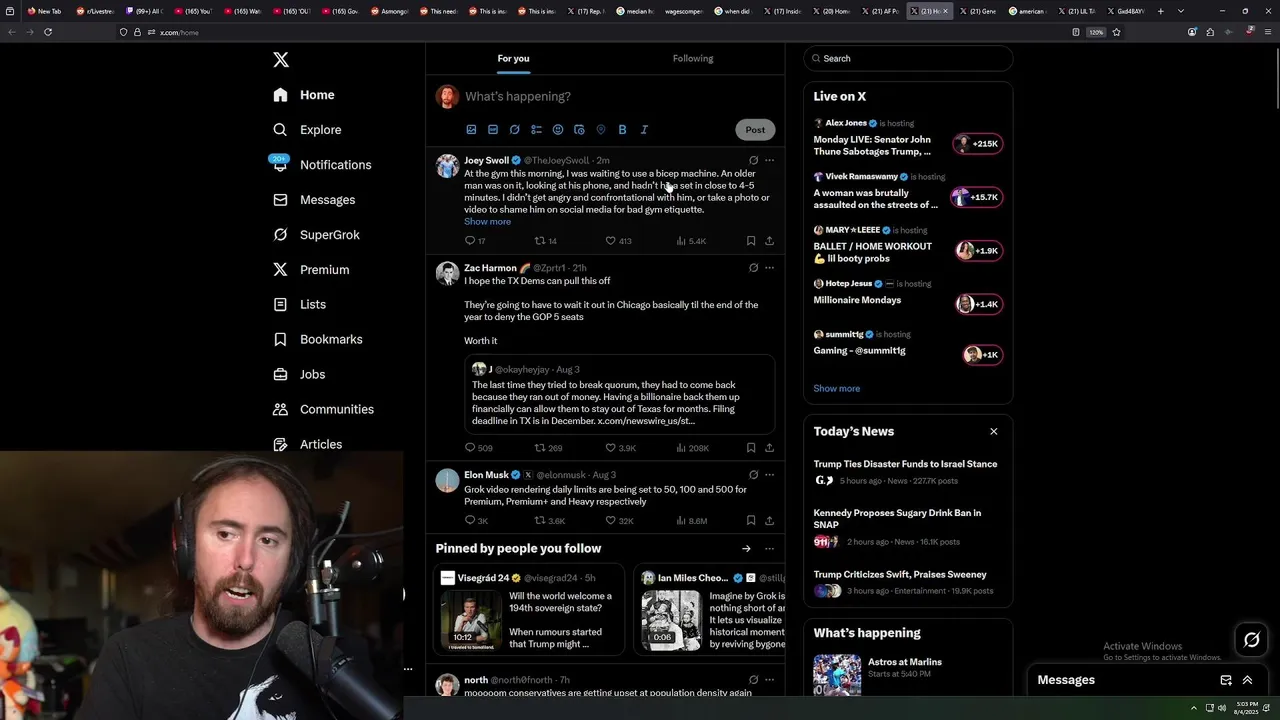Close the Today's News panel
Screen dimensions: 1280x720
click(994, 432)
